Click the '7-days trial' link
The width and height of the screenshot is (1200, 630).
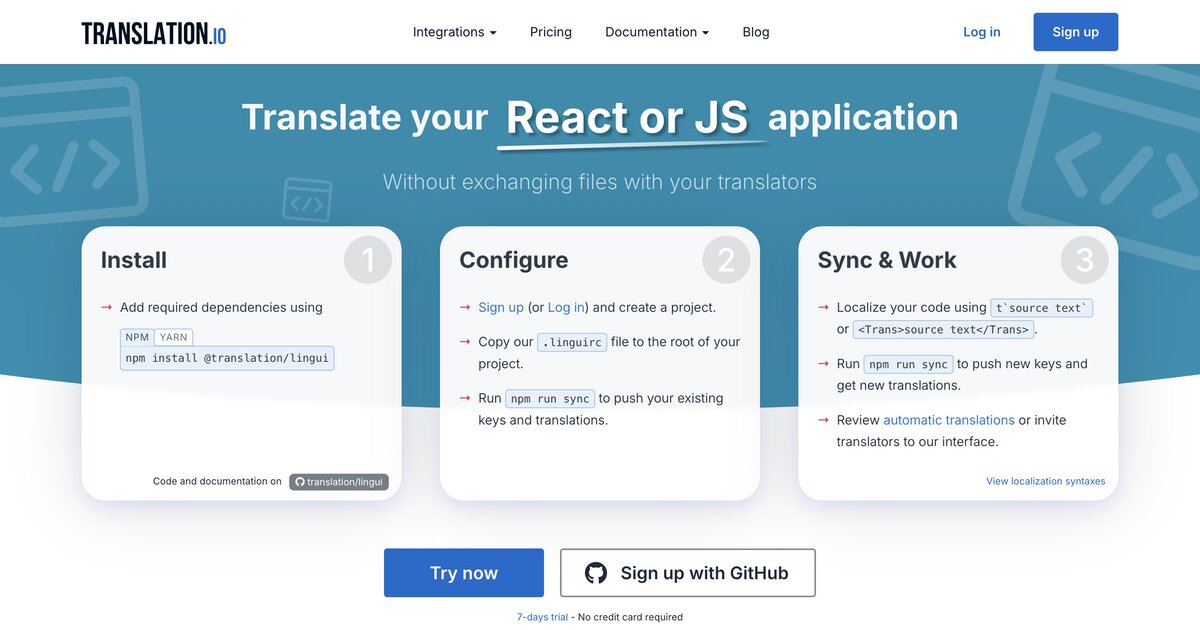[541, 616]
